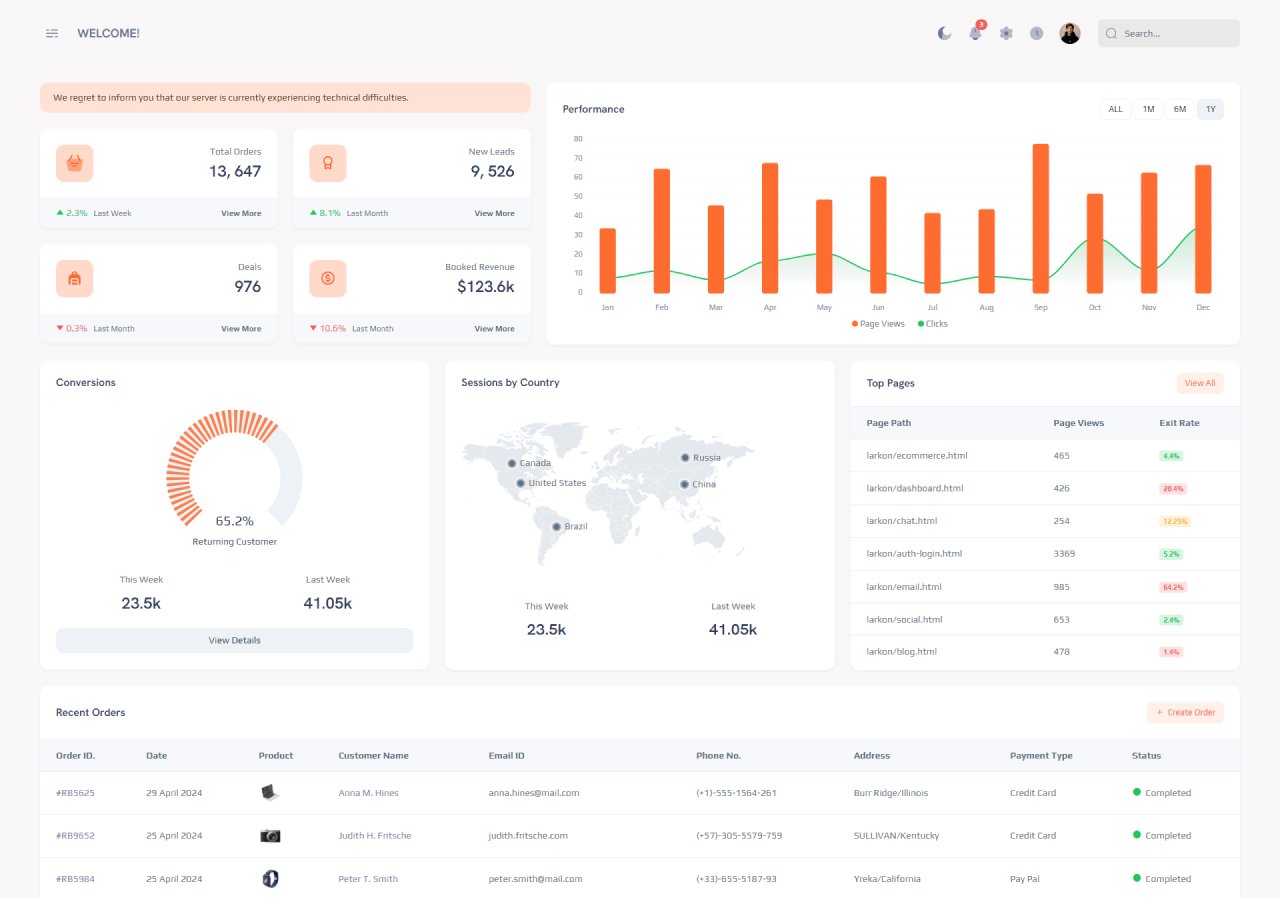Click the Total Orders basket icon

click(x=74, y=163)
